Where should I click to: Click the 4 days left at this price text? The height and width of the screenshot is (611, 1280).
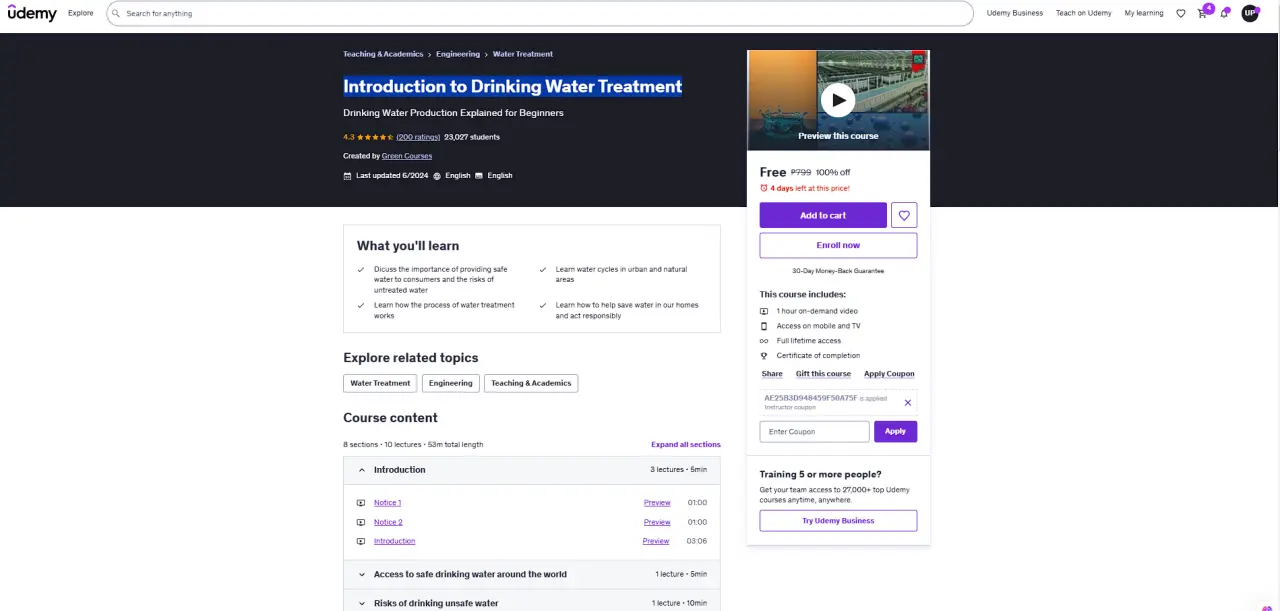point(810,188)
